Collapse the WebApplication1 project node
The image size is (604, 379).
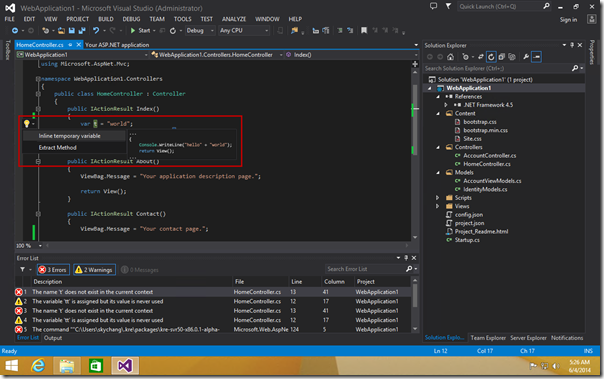coord(430,88)
